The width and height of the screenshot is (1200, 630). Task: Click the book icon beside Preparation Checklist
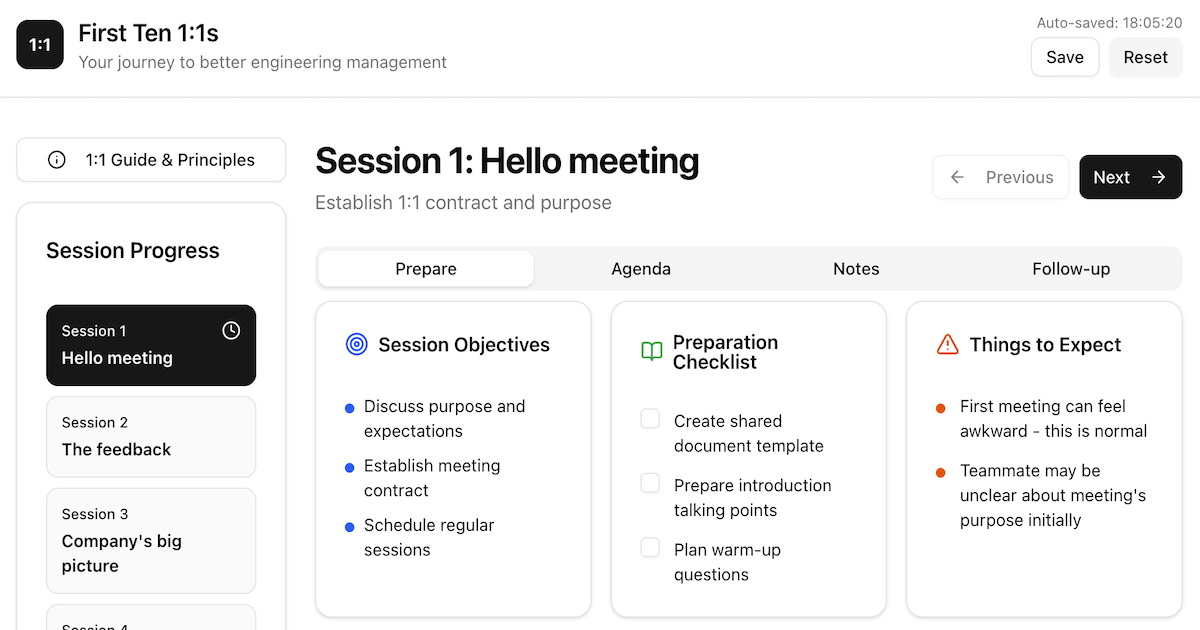[652, 352]
